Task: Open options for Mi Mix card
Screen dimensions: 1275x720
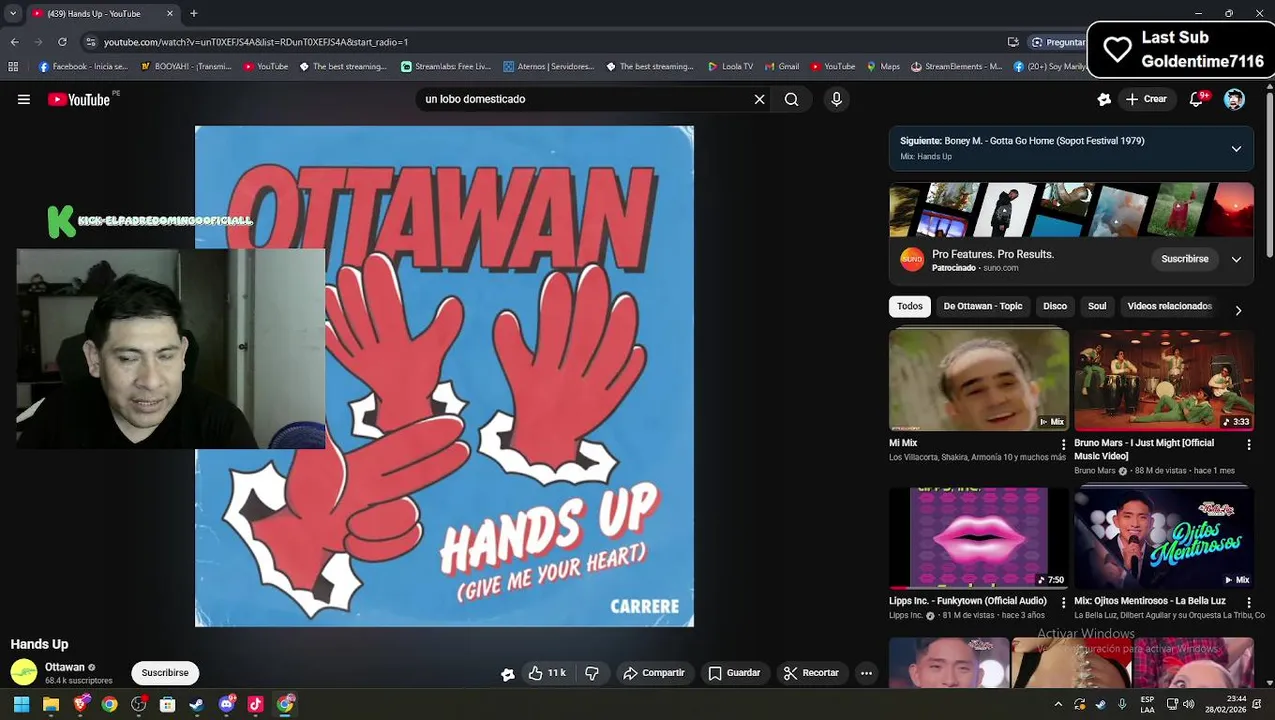Action: 1063,445
